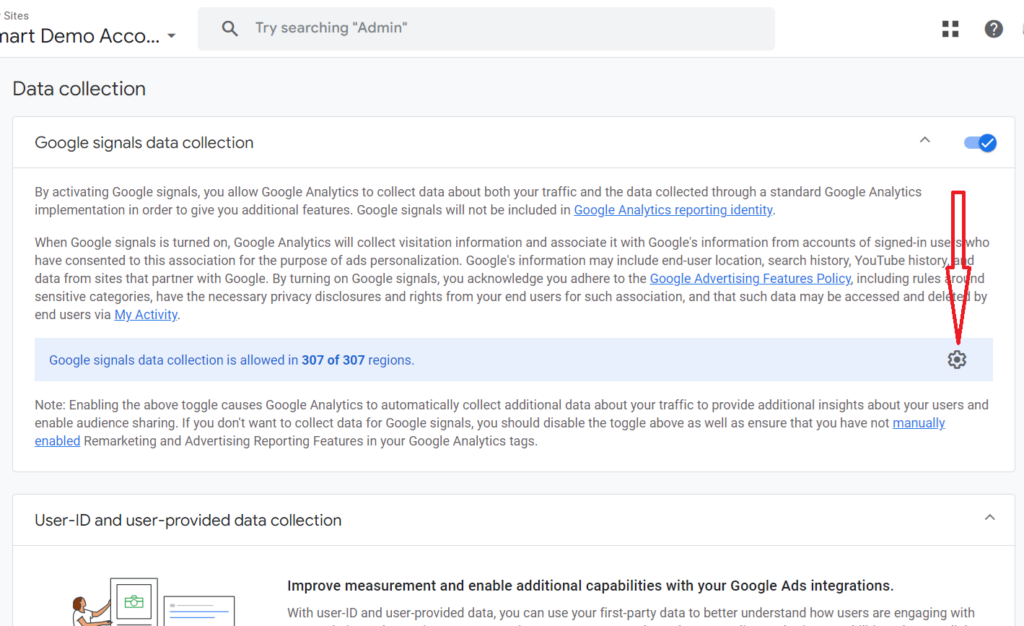
Task: Click the User-ID illustration image
Action: [153, 601]
